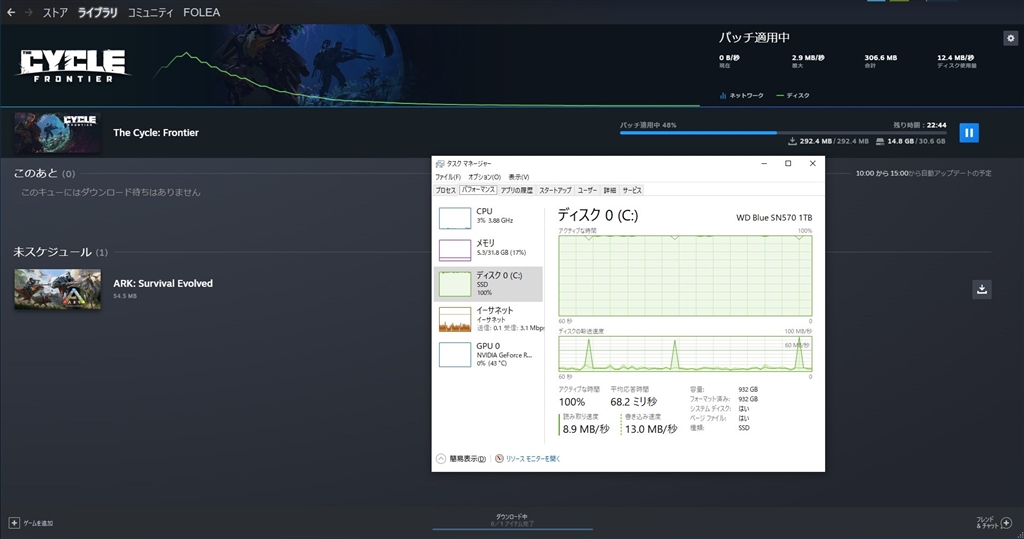
Task: Select イーサネット in performance sidebar
Action: [488, 319]
